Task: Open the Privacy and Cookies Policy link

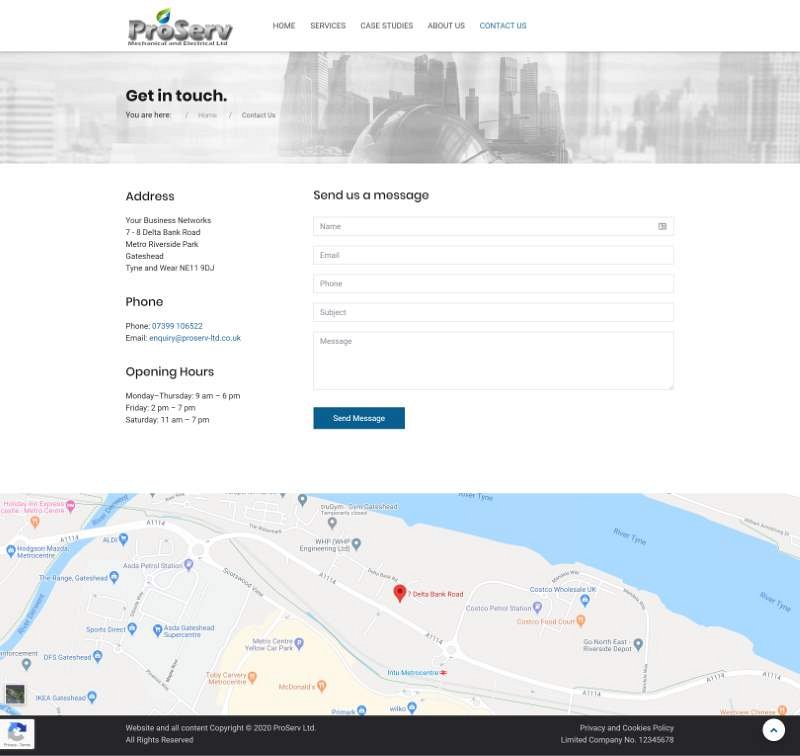Action: click(626, 728)
